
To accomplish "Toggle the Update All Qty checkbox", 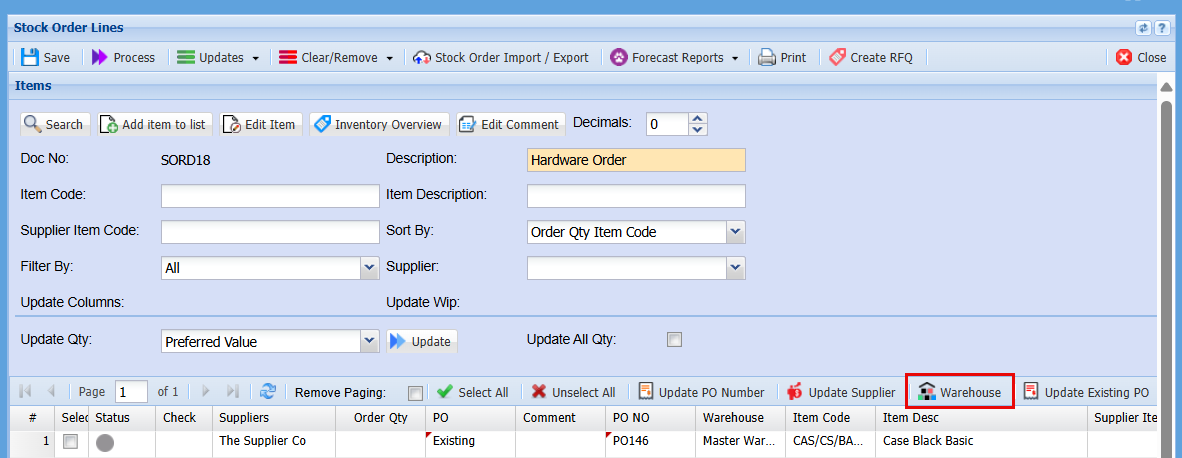I will [x=674, y=340].
